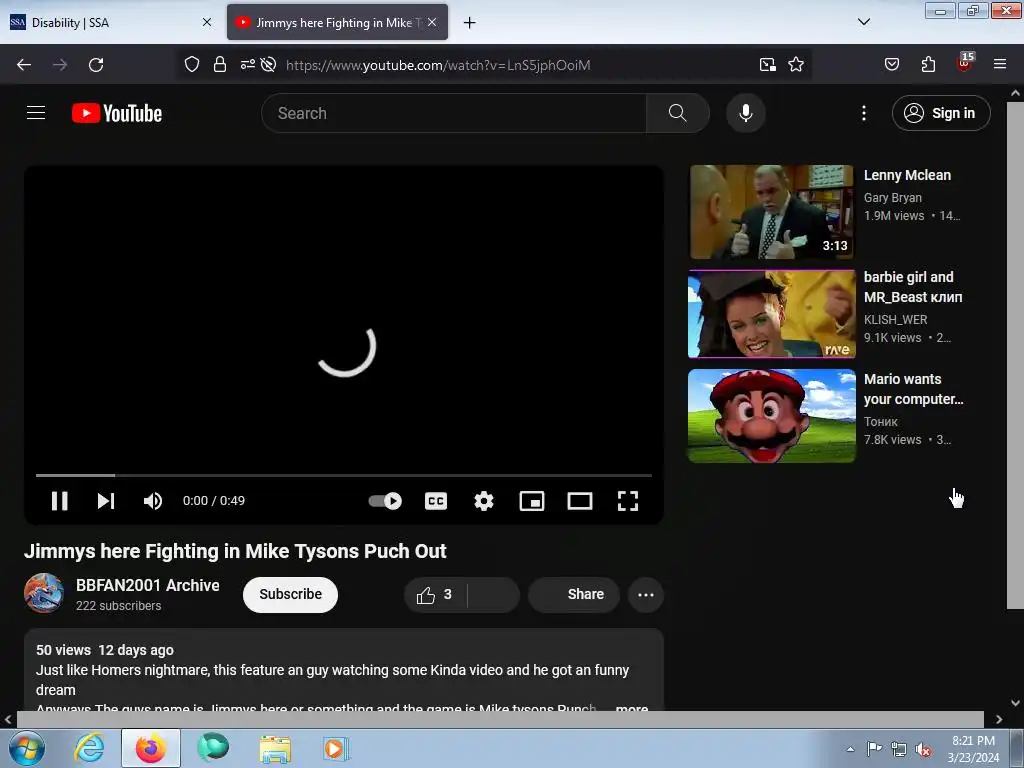Image resolution: width=1024 pixels, height=768 pixels.
Task: Open Mario wants your computer thumbnail
Action: coord(771,416)
